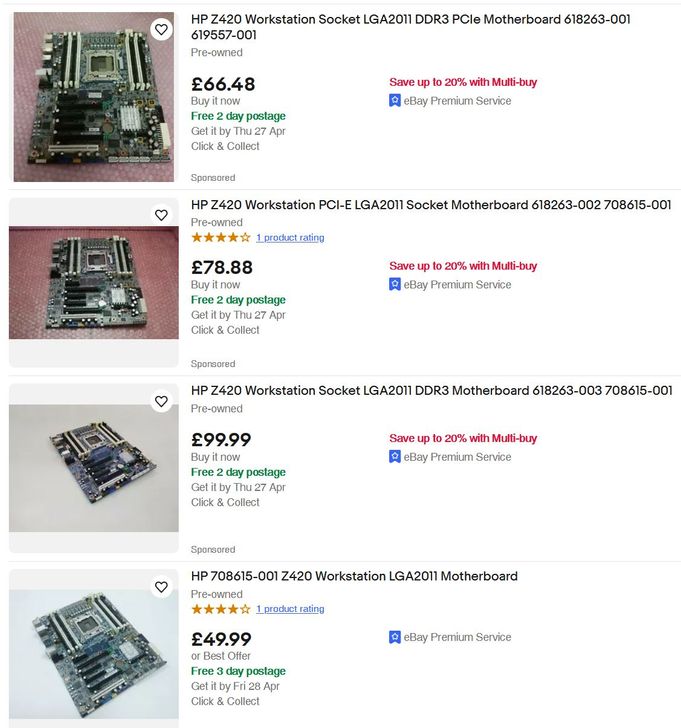Viewport: 681px width, 728px height.
Task: Open the 'PCI-E LGA2011 Socket Motherboard 618263-002' listing title
Action: (431, 205)
